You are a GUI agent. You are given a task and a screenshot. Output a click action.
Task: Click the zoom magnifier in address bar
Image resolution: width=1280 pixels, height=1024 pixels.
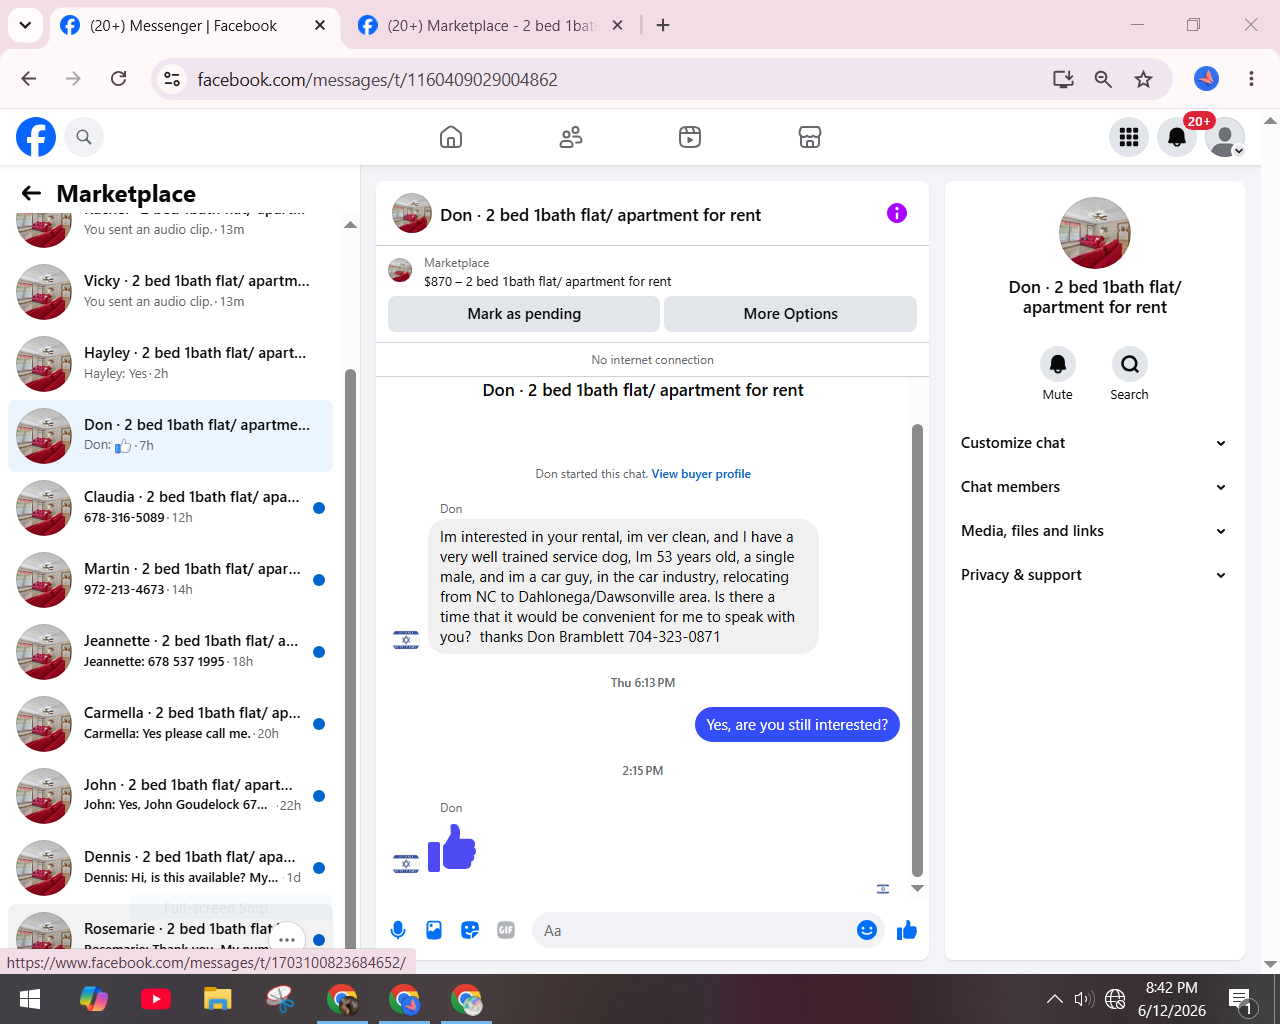click(x=1103, y=79)
